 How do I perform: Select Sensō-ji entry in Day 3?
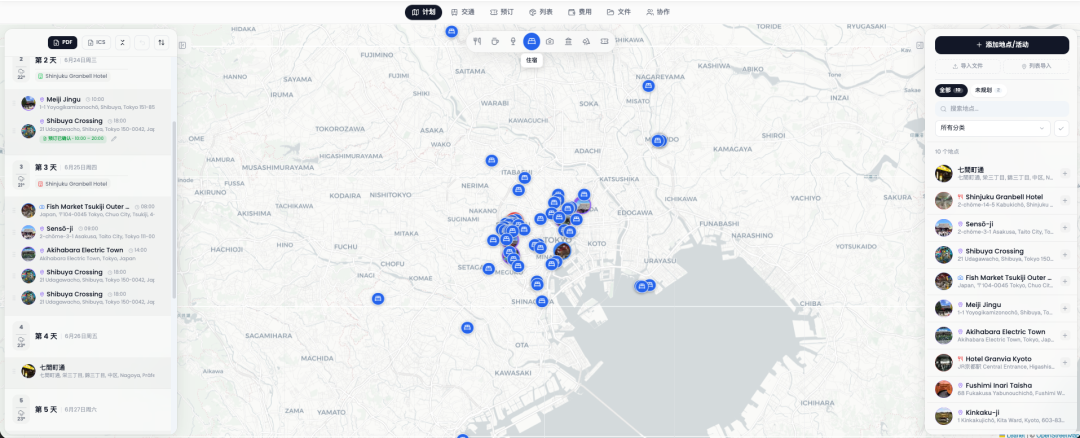(x=90, y=231)
